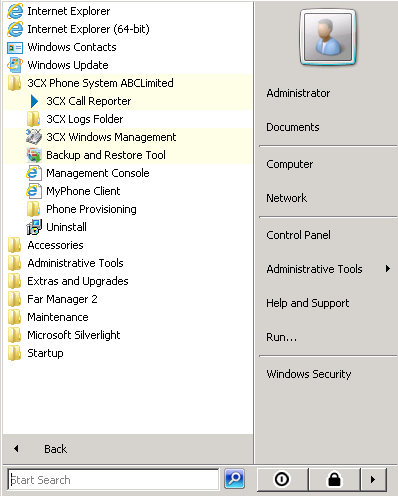Open Administrative Tools in right pane

(314, 269)
